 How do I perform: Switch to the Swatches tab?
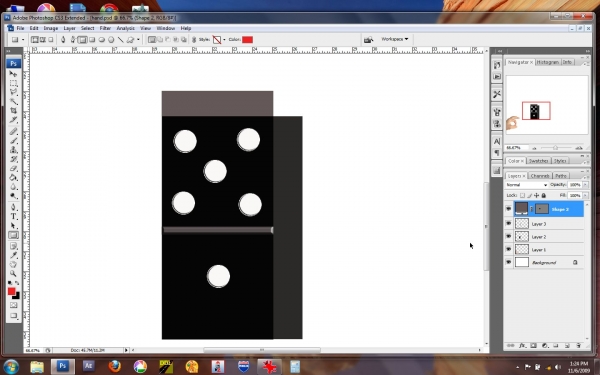[x=539, y=161]
